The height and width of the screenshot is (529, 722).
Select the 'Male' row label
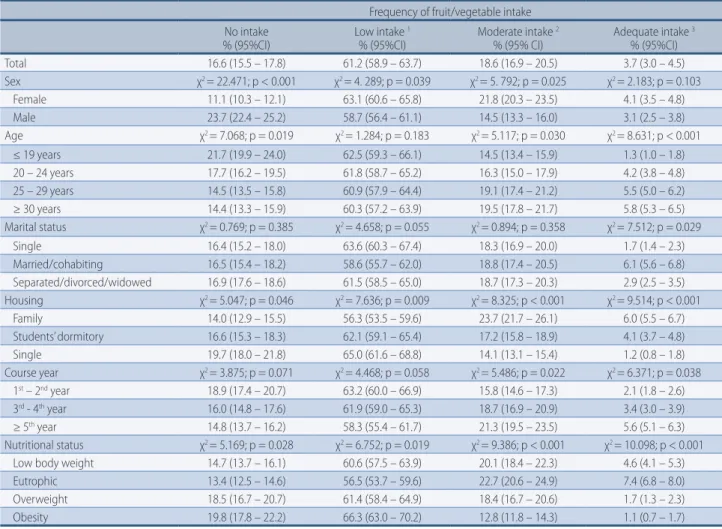pos(24,117)
